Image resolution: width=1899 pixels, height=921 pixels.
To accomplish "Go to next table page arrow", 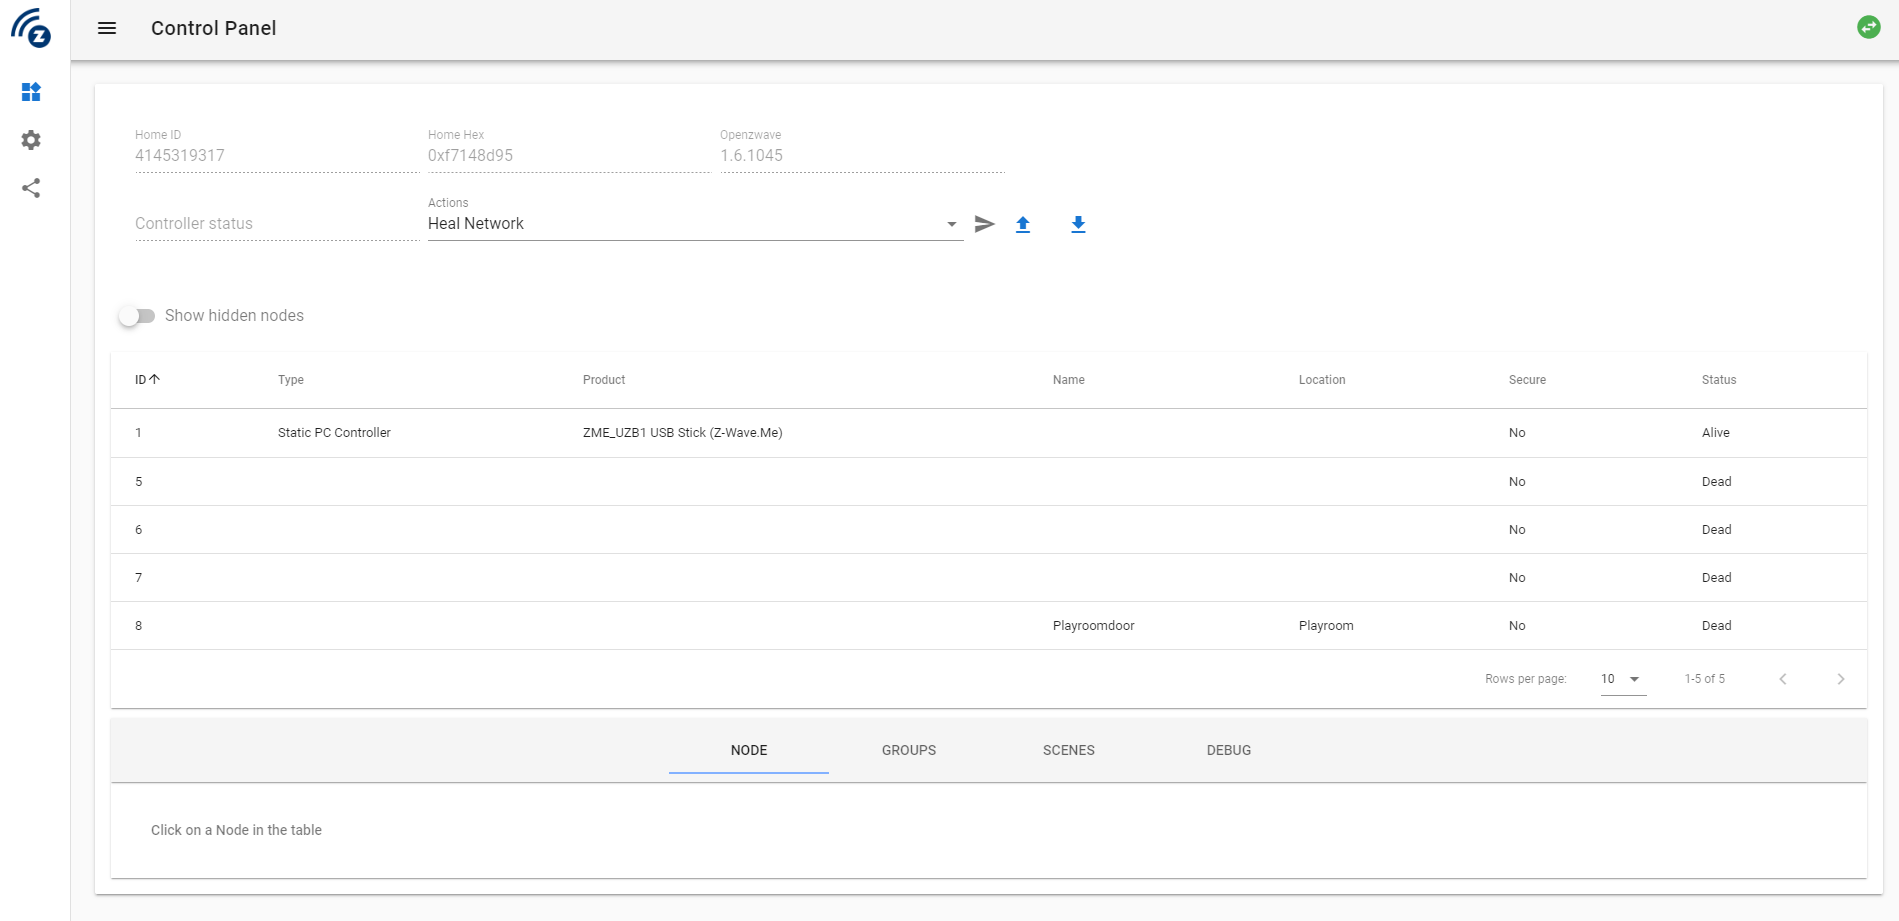I will 1841,679.
